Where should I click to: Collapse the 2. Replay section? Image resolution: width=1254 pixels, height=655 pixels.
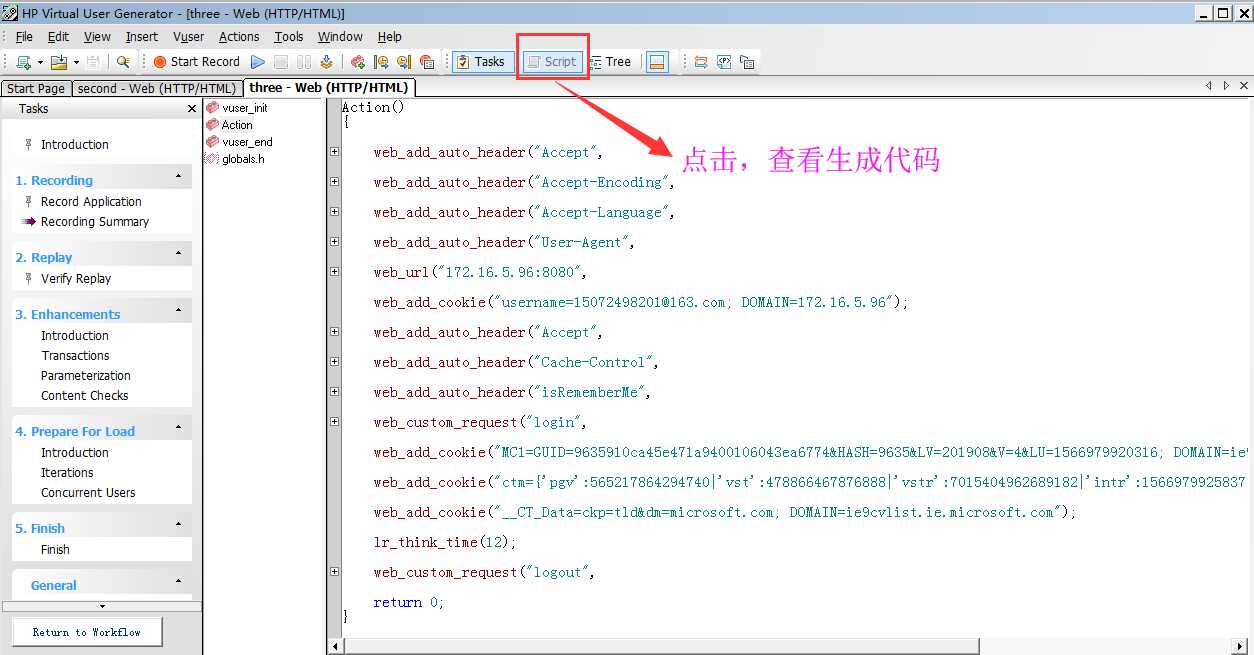point(178,254)
